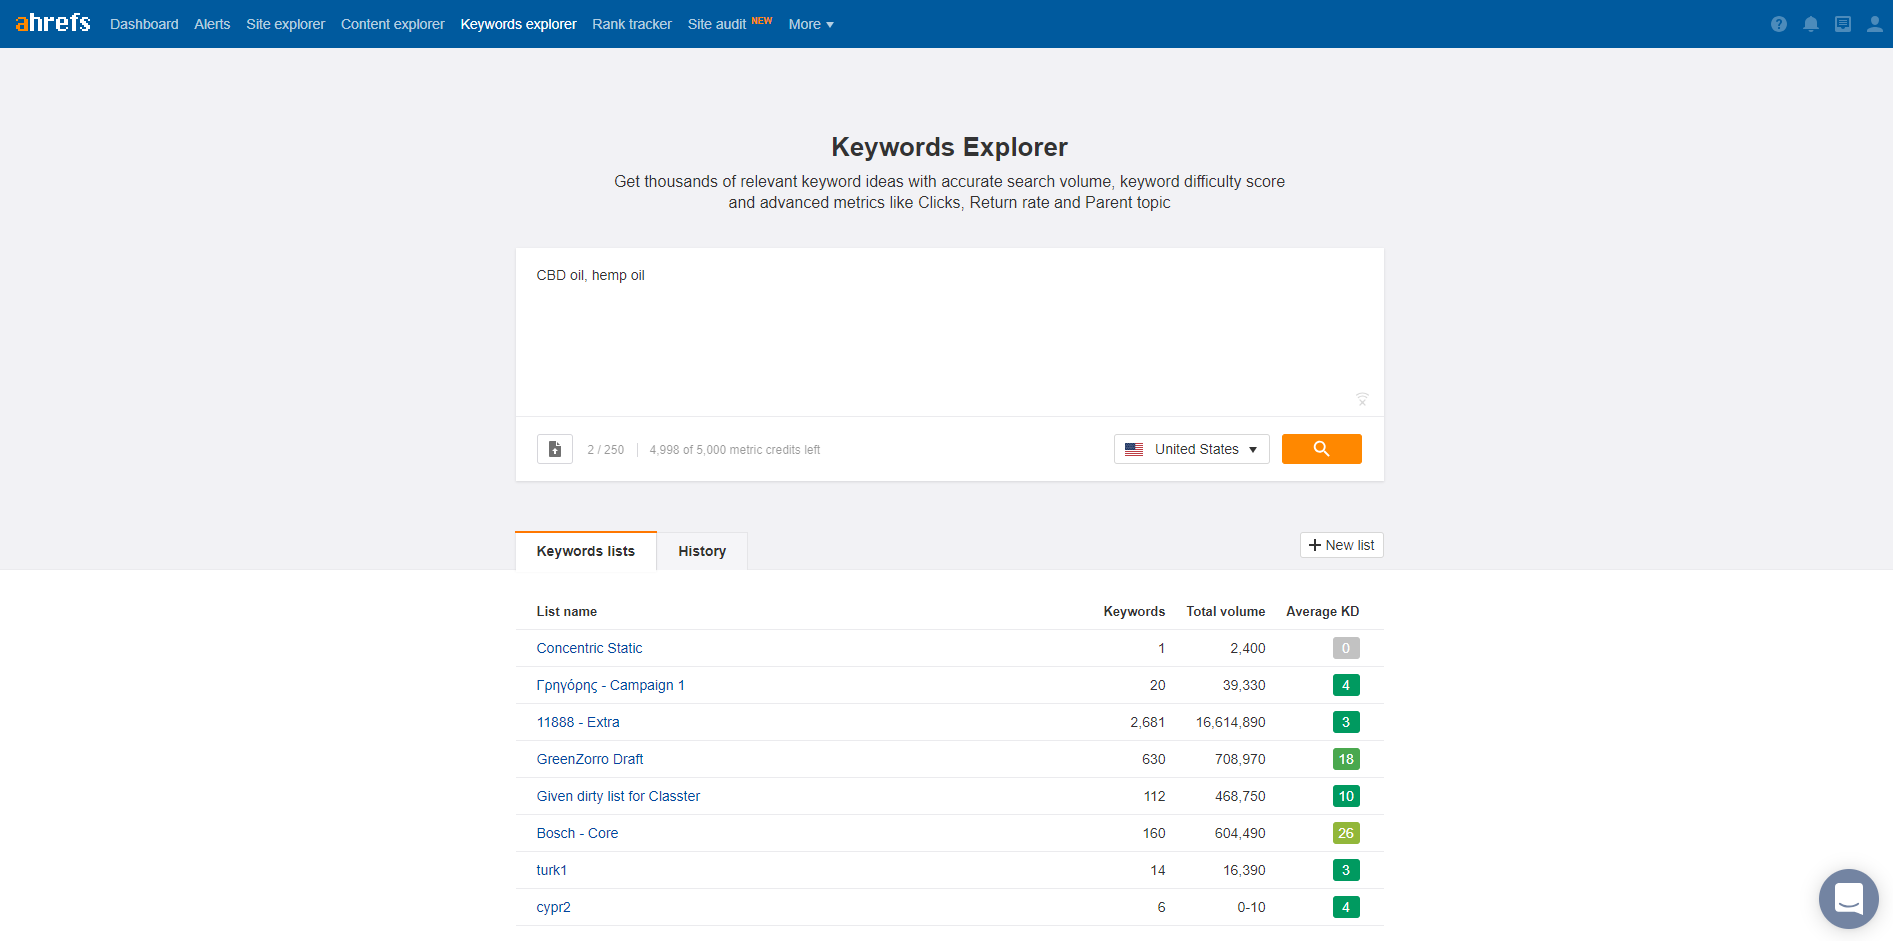Viewport: 1893px width, 941px height.
Task: Open the Concentric Static list
Action: [589, 648]
